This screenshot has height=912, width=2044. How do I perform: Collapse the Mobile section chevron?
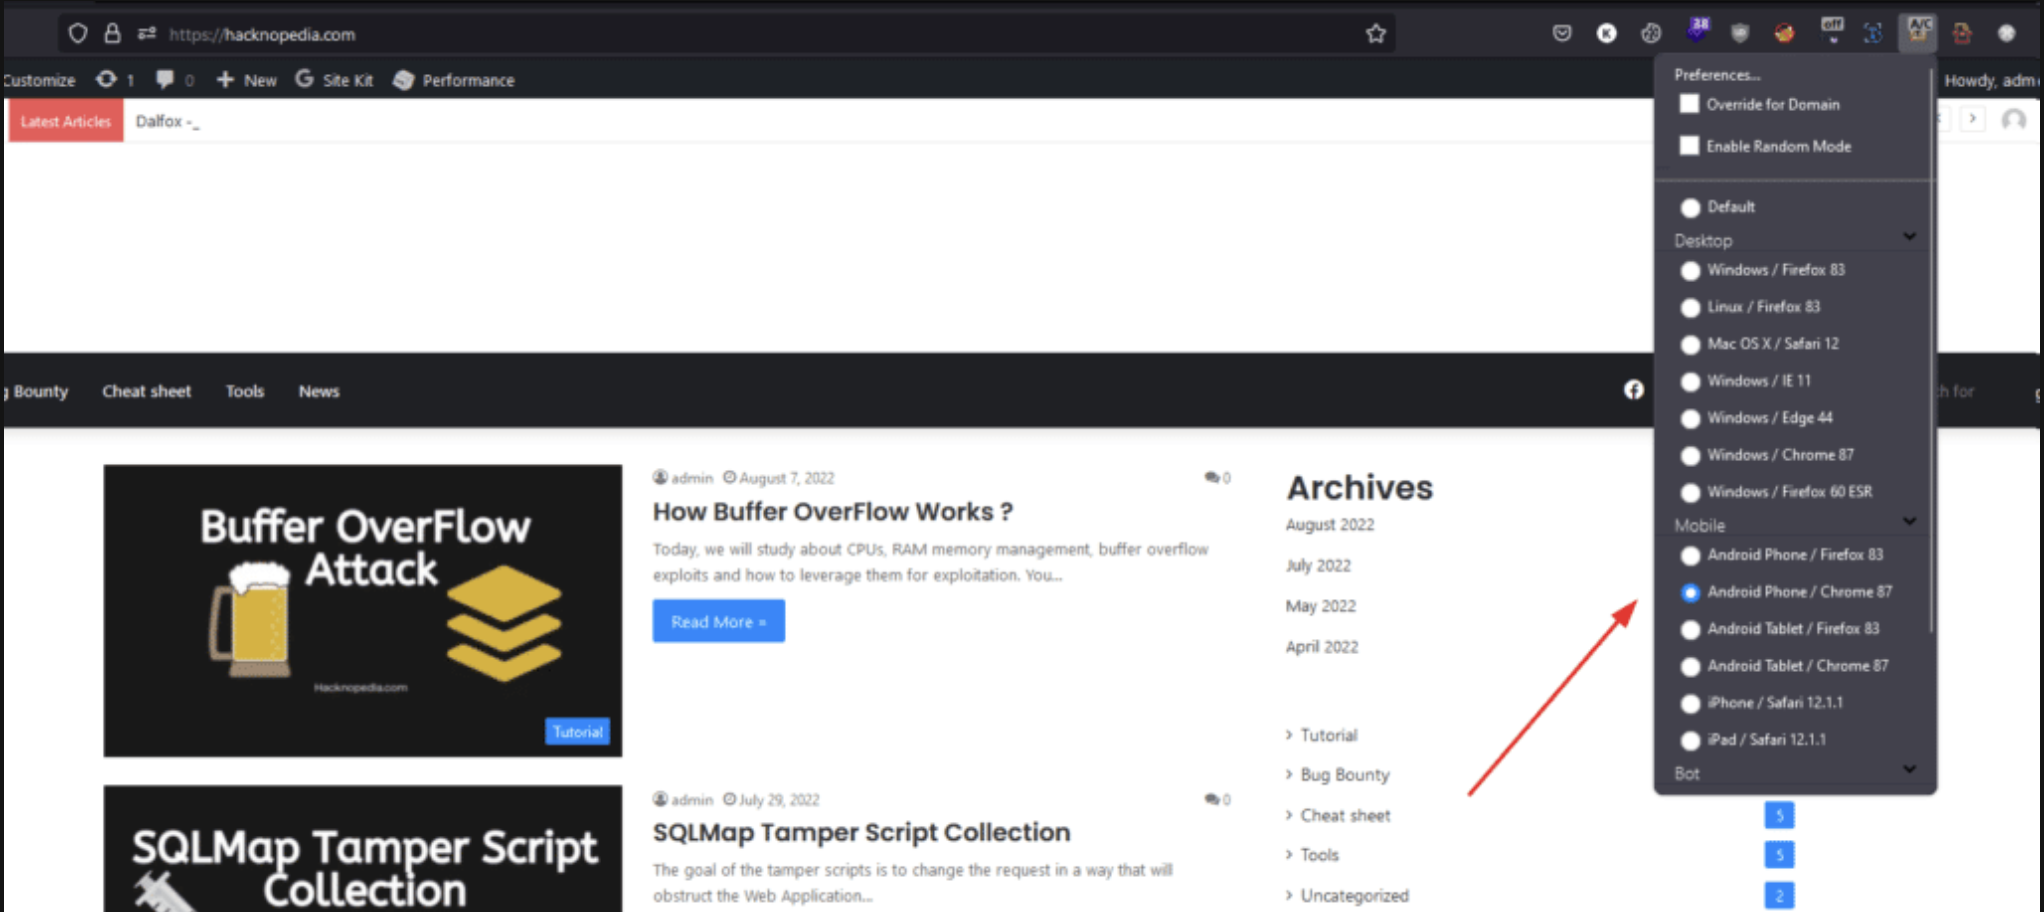(1909, 521)
